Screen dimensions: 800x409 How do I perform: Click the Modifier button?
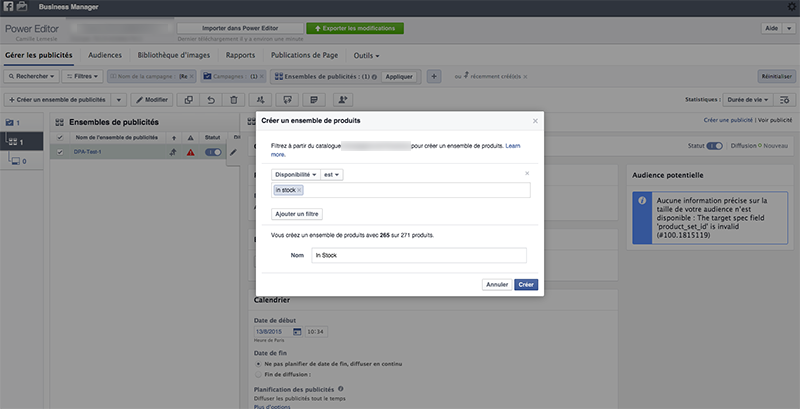pos(152,100)
